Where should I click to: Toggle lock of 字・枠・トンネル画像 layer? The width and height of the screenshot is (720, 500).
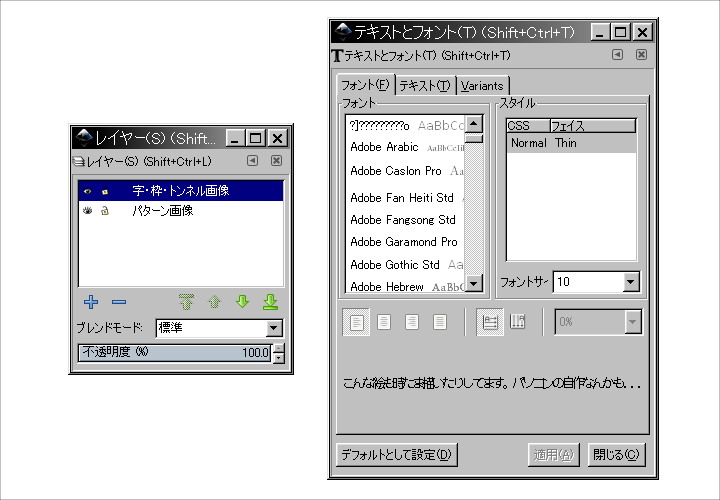(x=105, y=191)
